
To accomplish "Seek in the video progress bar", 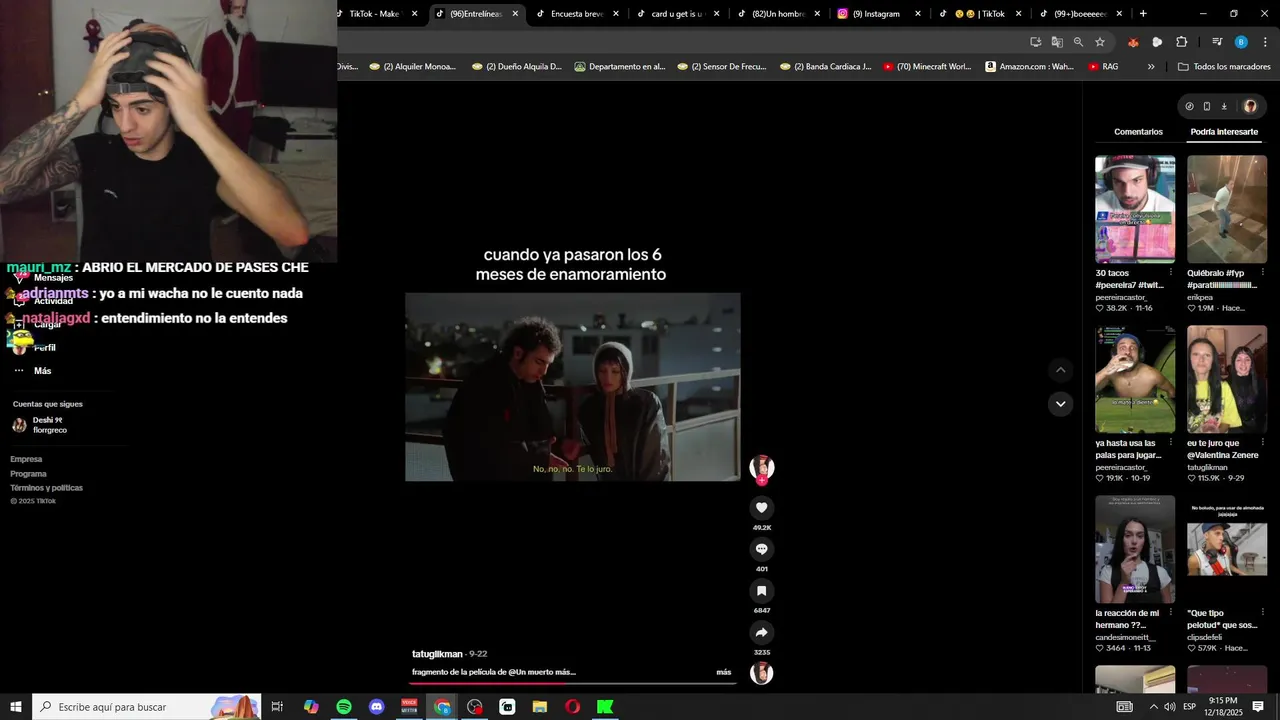I will coord(572,684).
